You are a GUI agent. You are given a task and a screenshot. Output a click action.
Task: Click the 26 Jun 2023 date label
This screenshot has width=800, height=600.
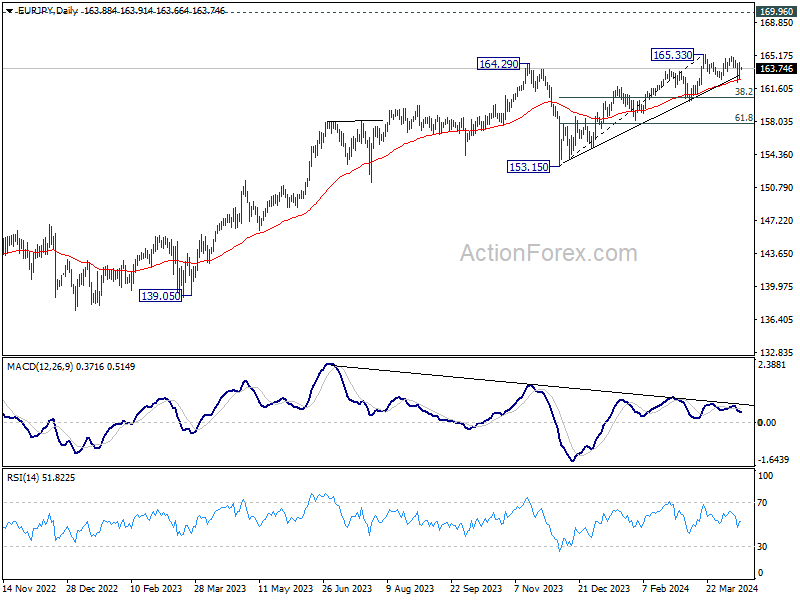point(347,588)
